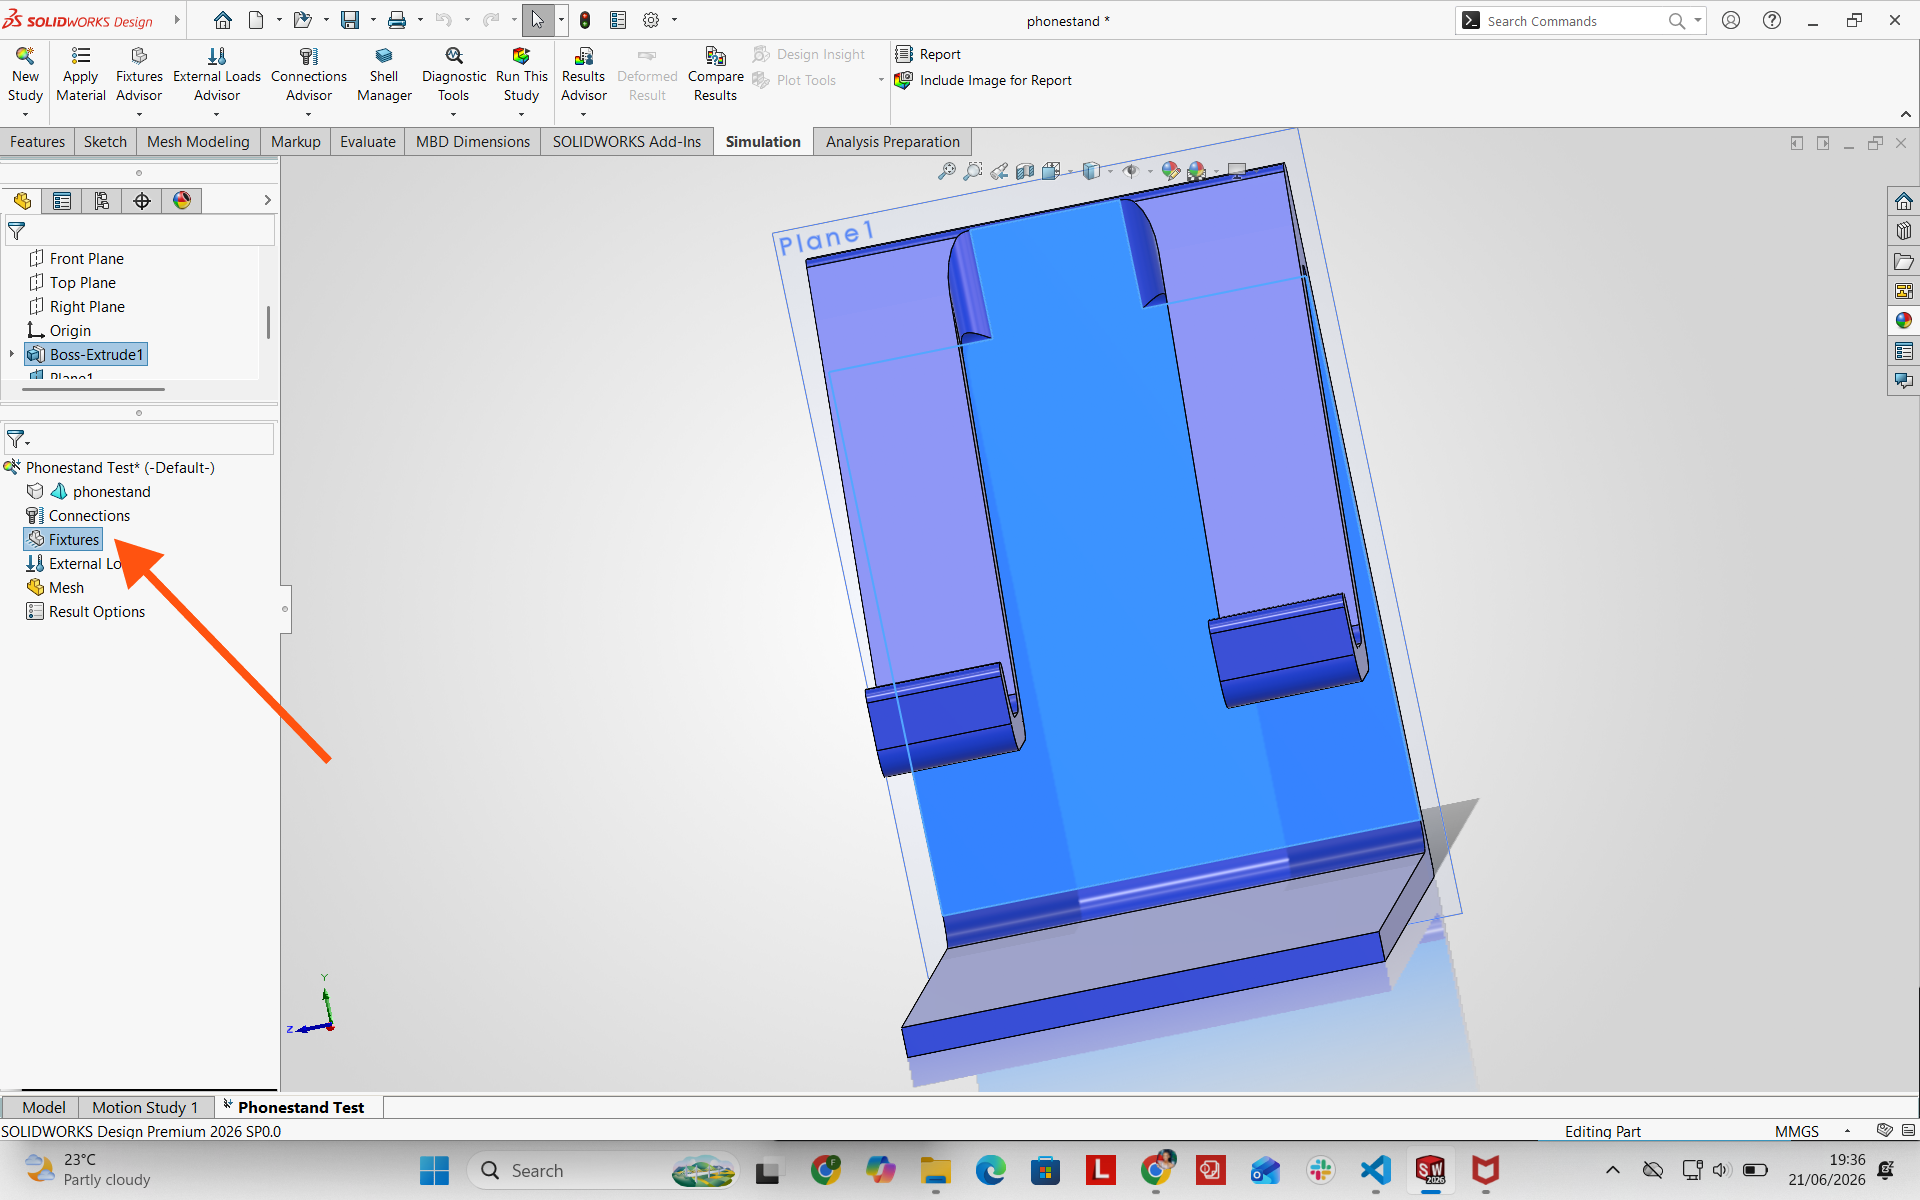
Task: Click the Open document folder icon
Action: pos(303,20)
